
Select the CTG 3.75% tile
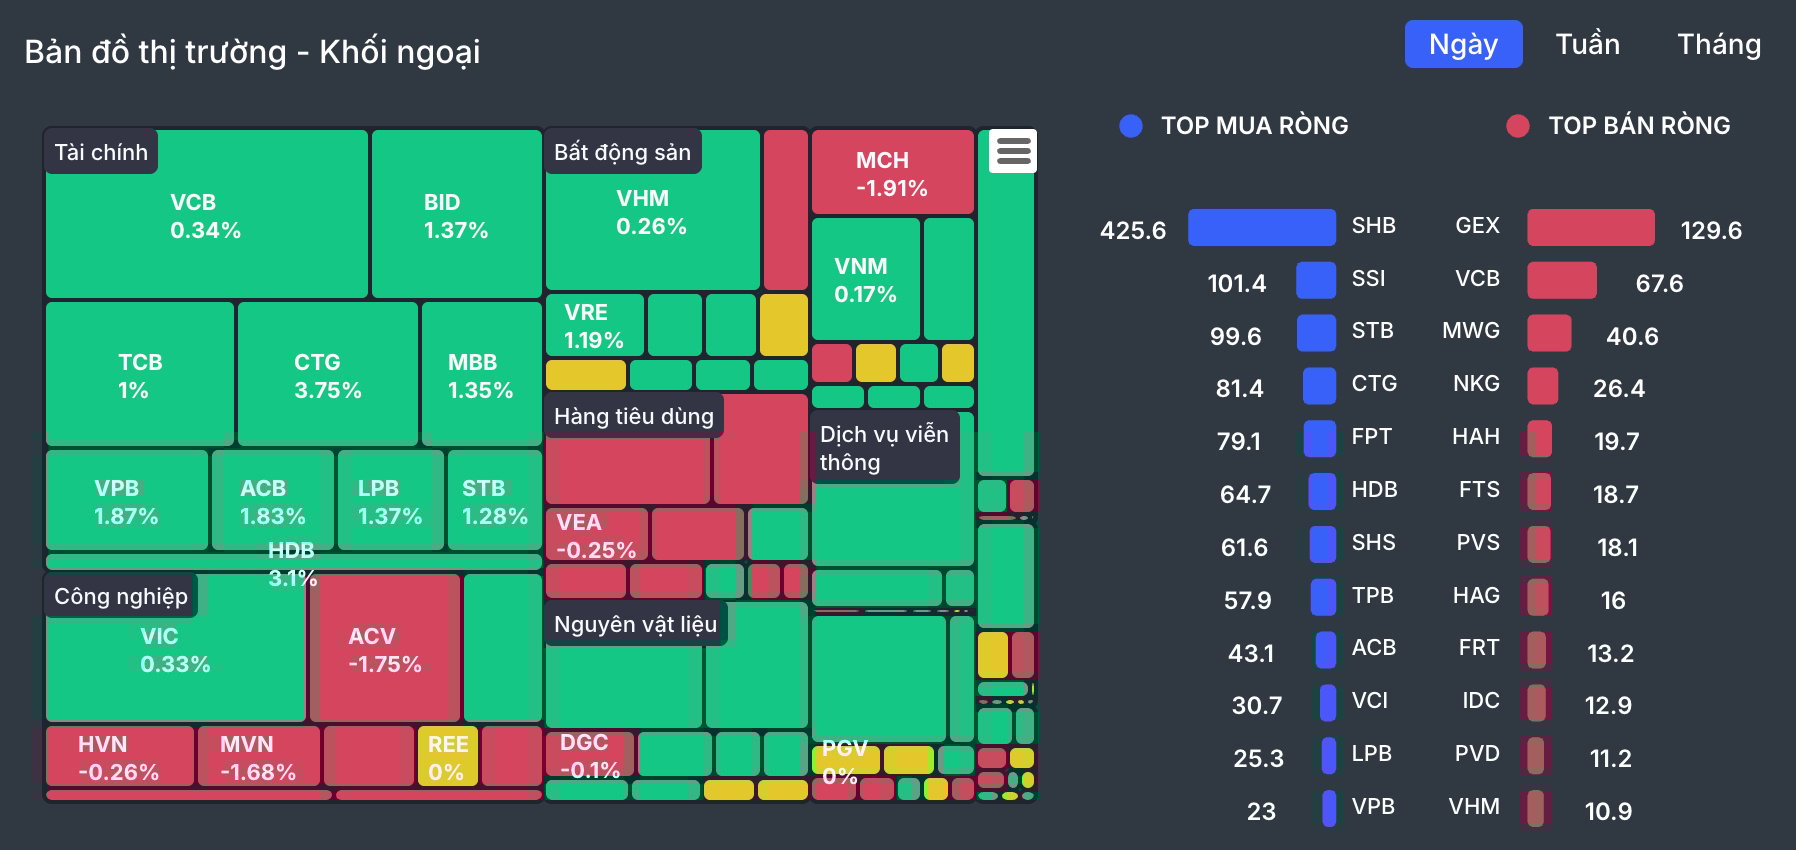point(328,374)
